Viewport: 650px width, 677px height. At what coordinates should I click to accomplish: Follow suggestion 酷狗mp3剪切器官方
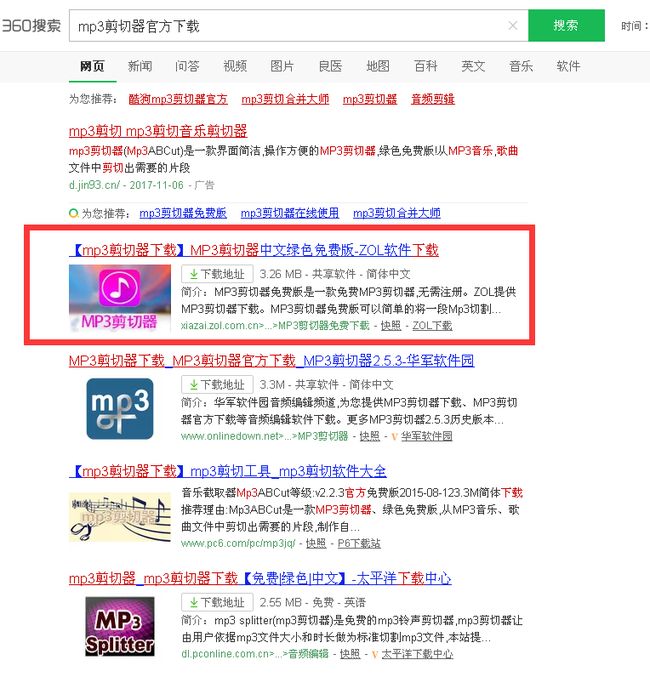coord(178,99)
